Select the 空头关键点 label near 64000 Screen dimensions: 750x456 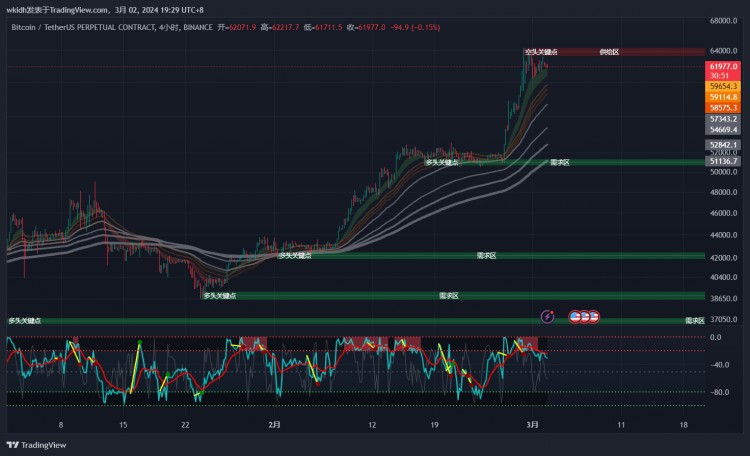coord(541,52)
